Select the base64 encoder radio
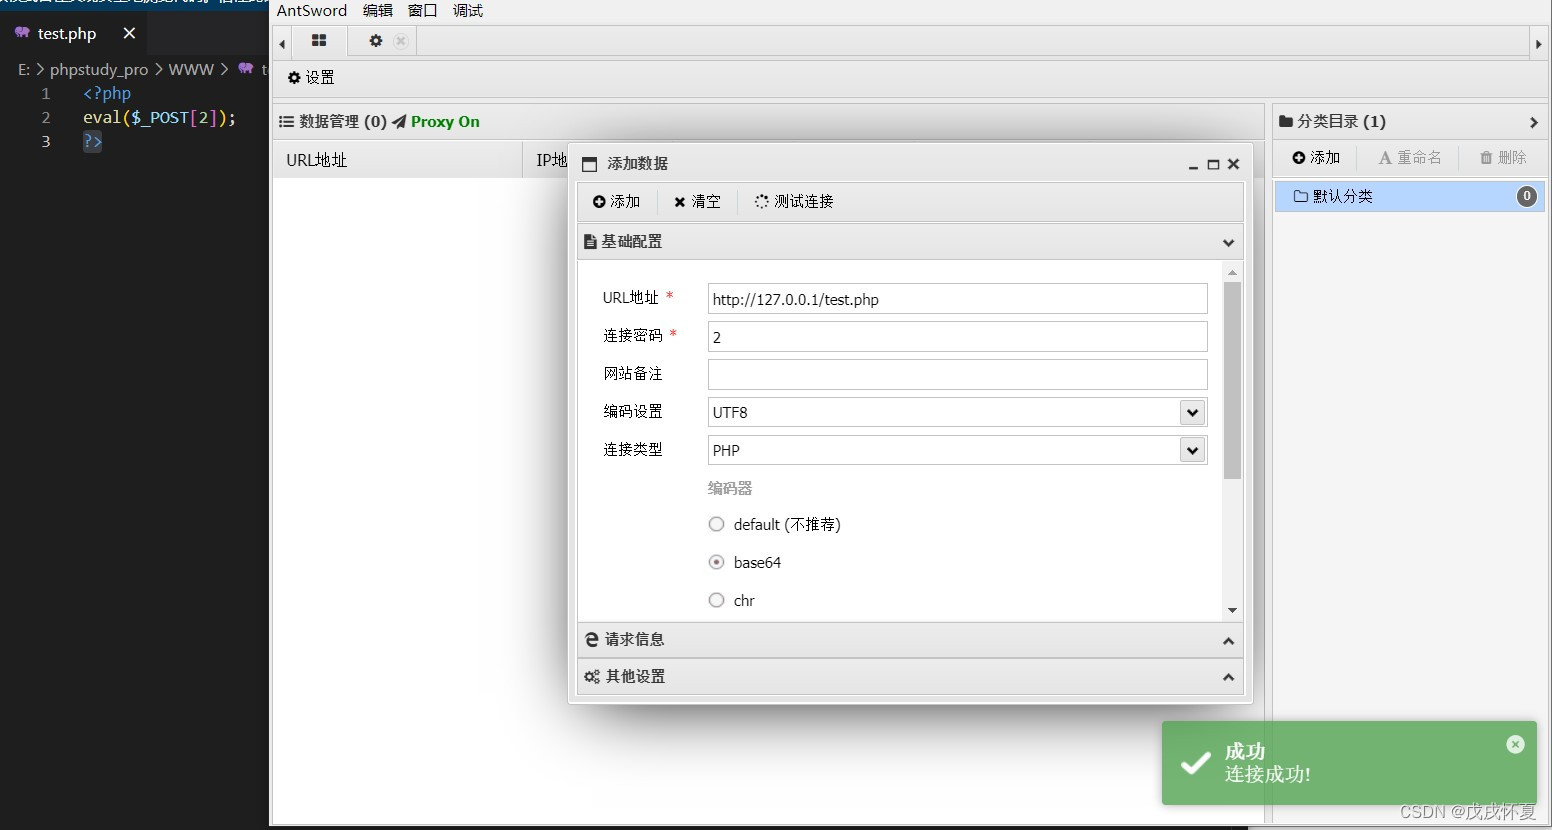1552x830 pixels. [x=716, y=562]
